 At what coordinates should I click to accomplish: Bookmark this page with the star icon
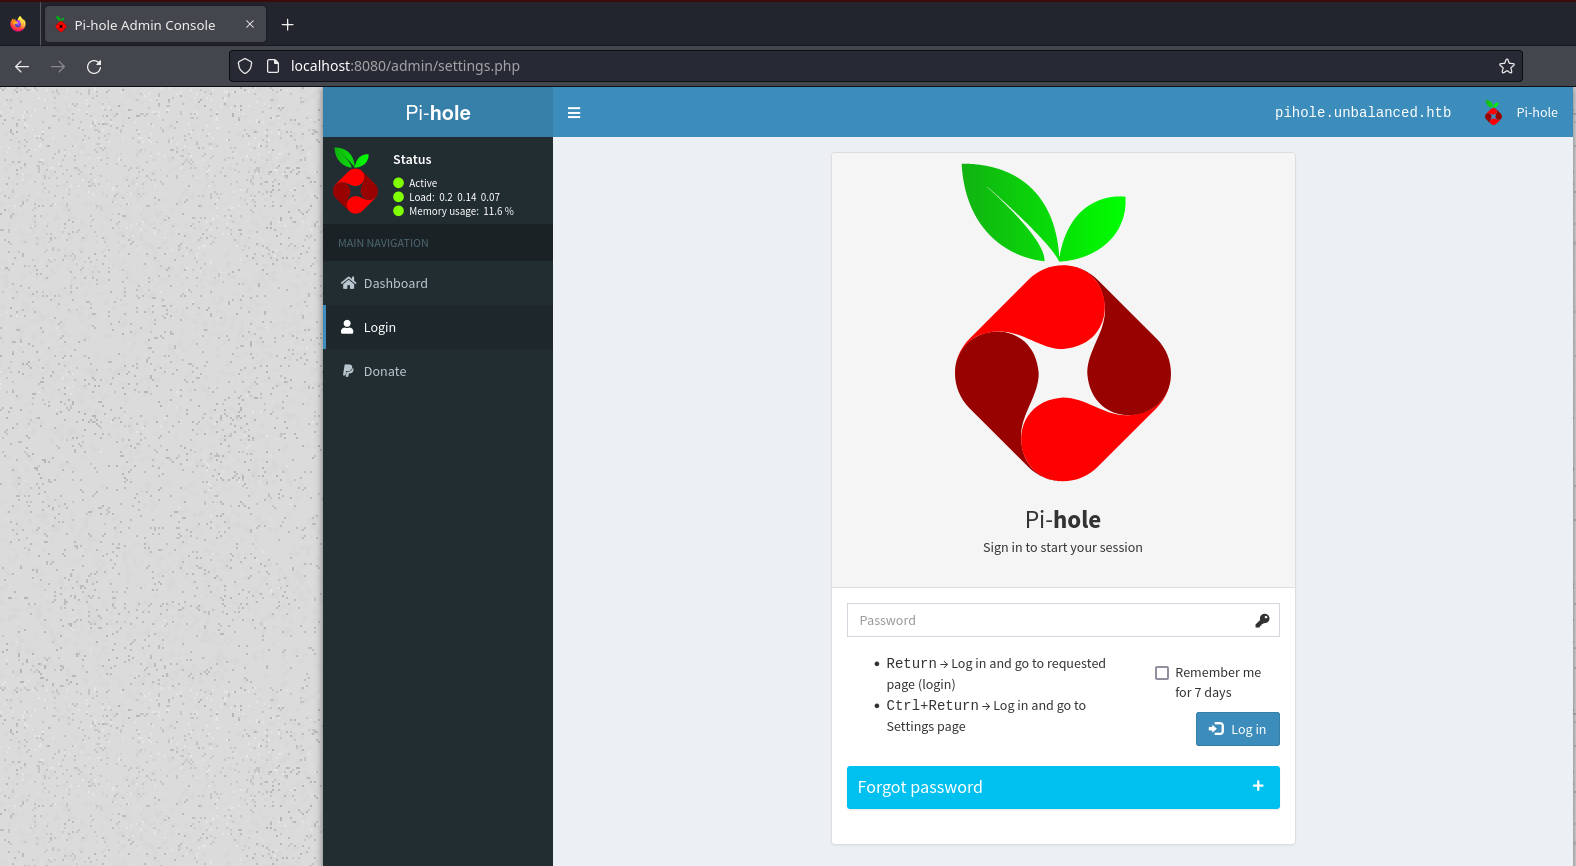(1506, 66)
